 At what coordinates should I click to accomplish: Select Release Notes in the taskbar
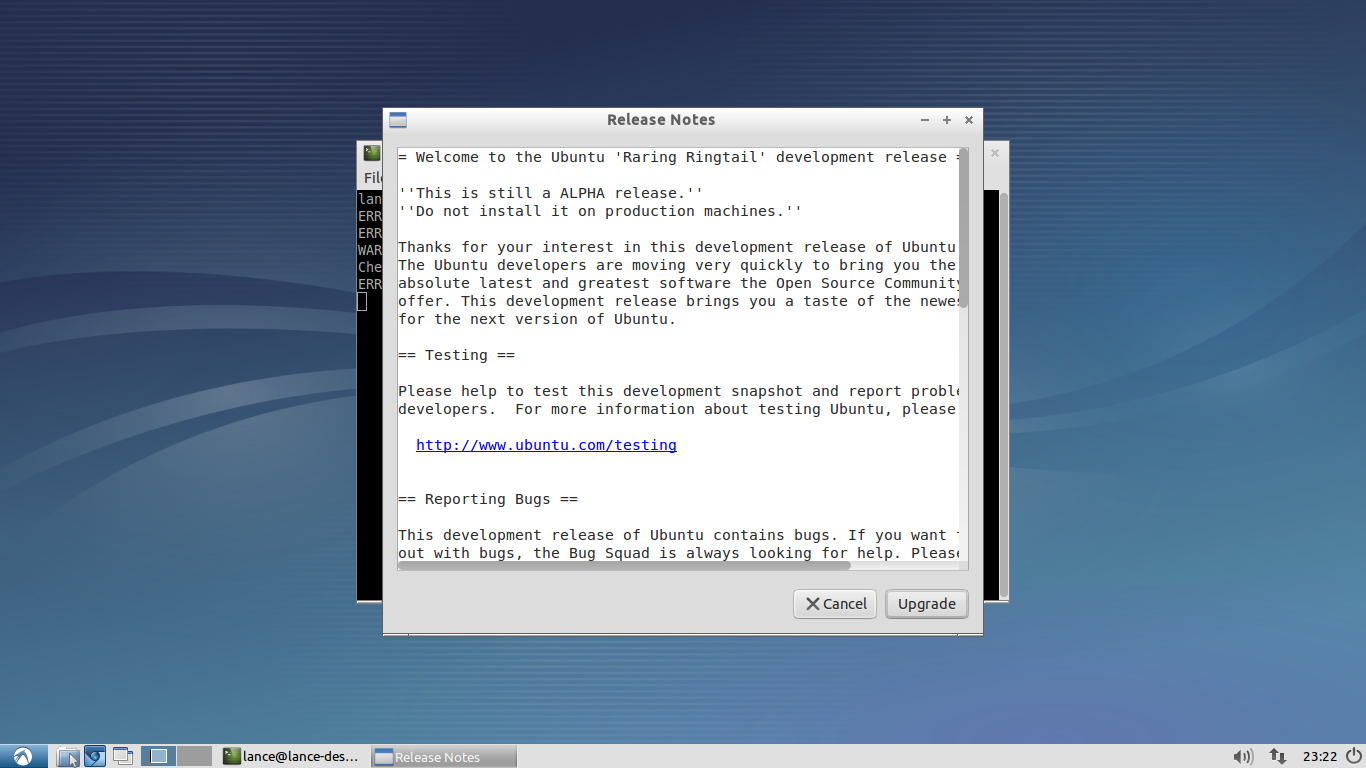[443, 757]
